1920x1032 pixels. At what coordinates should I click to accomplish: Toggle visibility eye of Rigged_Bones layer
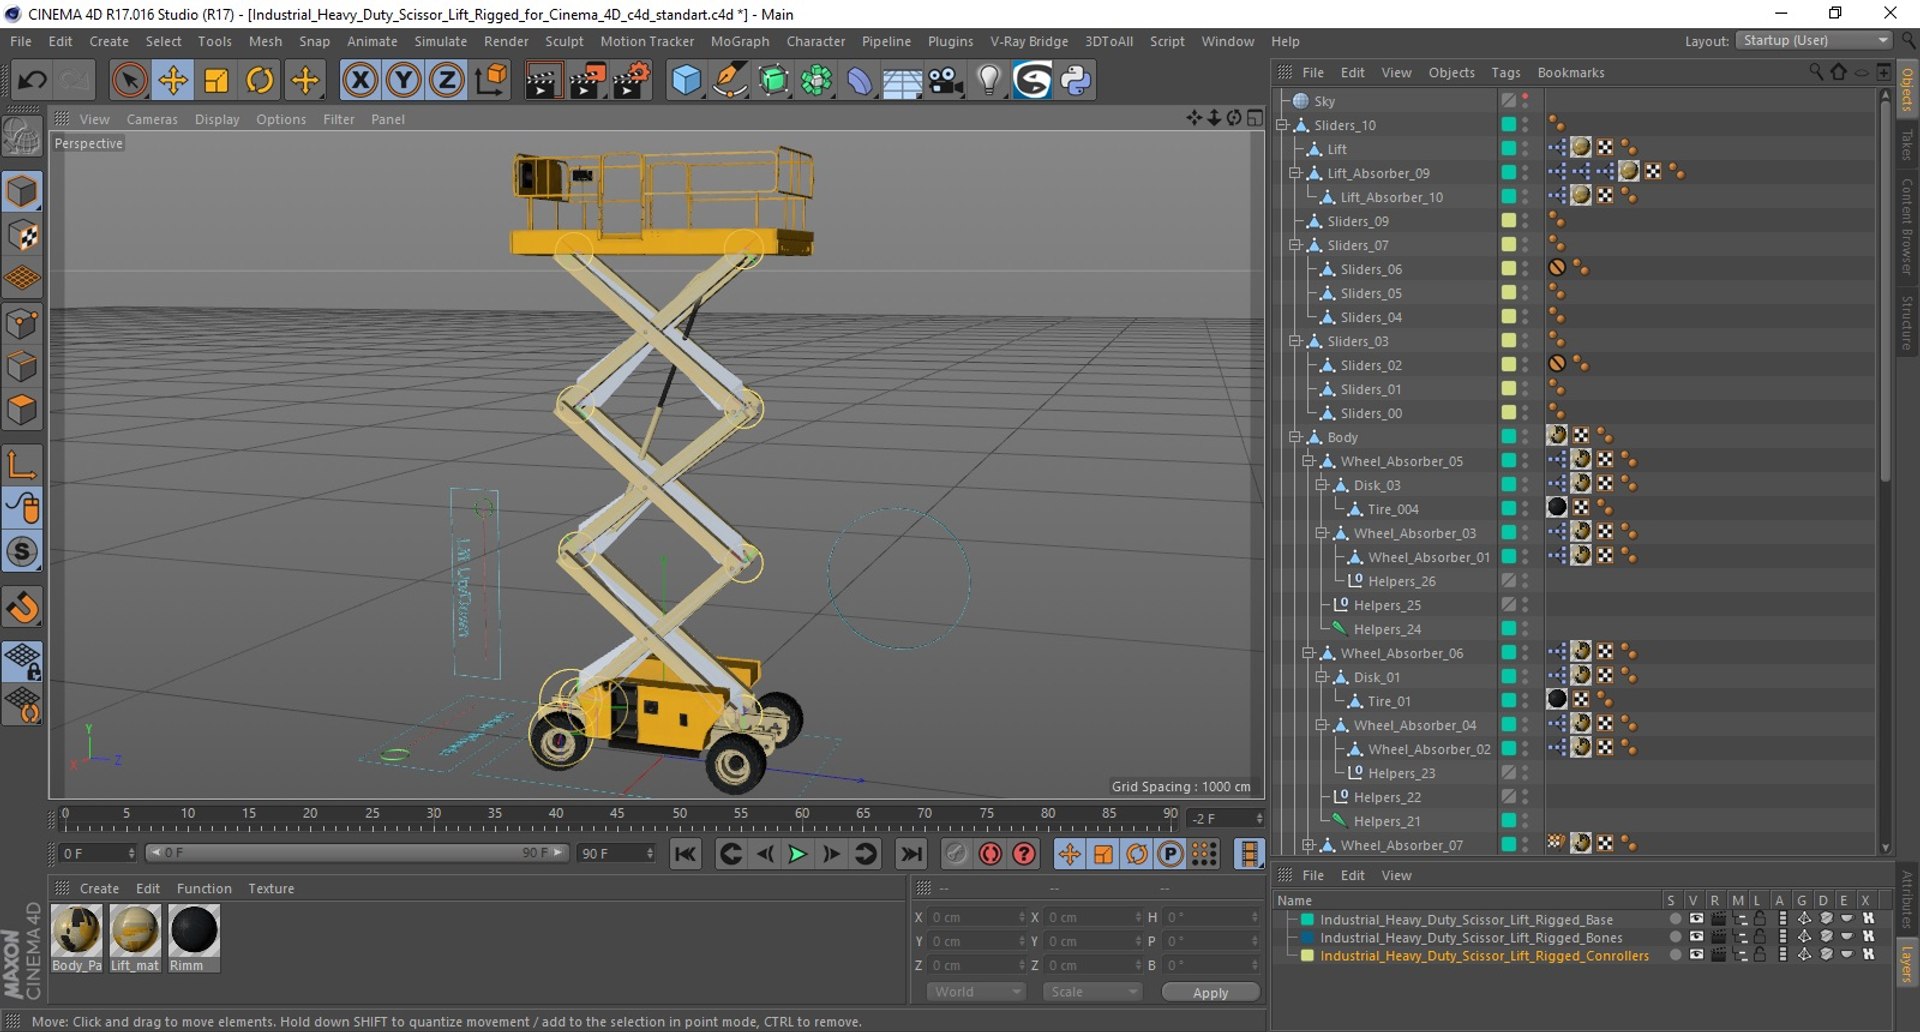pyautogui.click(x=1696, y=937)
